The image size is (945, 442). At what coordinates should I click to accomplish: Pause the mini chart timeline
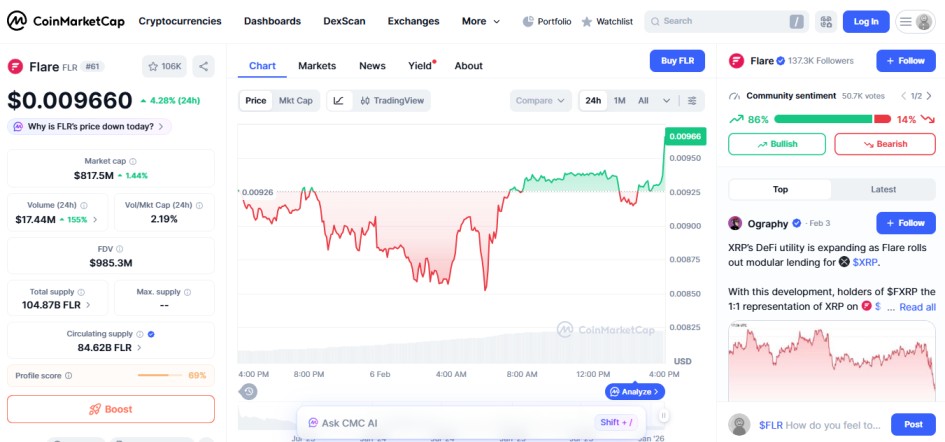point(664,415)
